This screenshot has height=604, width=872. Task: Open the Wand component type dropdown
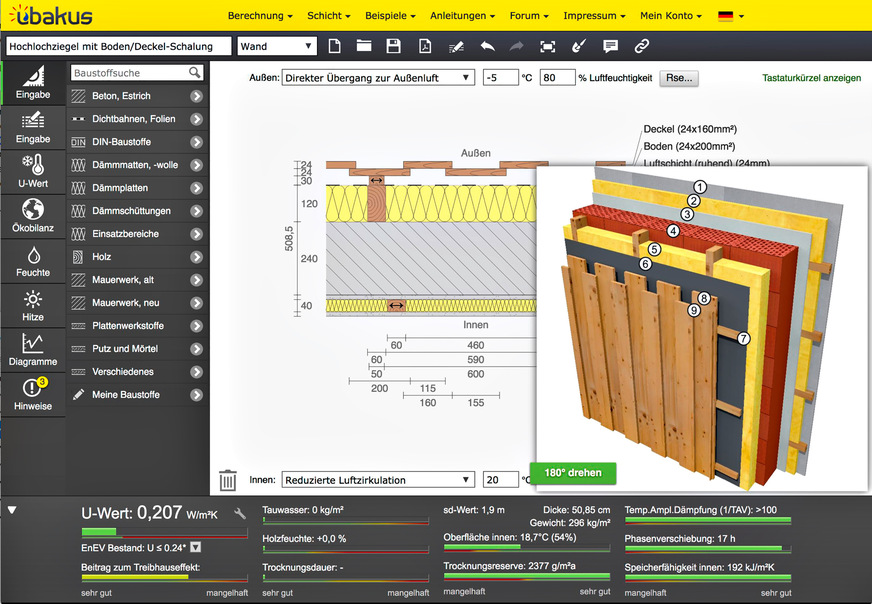277,46
